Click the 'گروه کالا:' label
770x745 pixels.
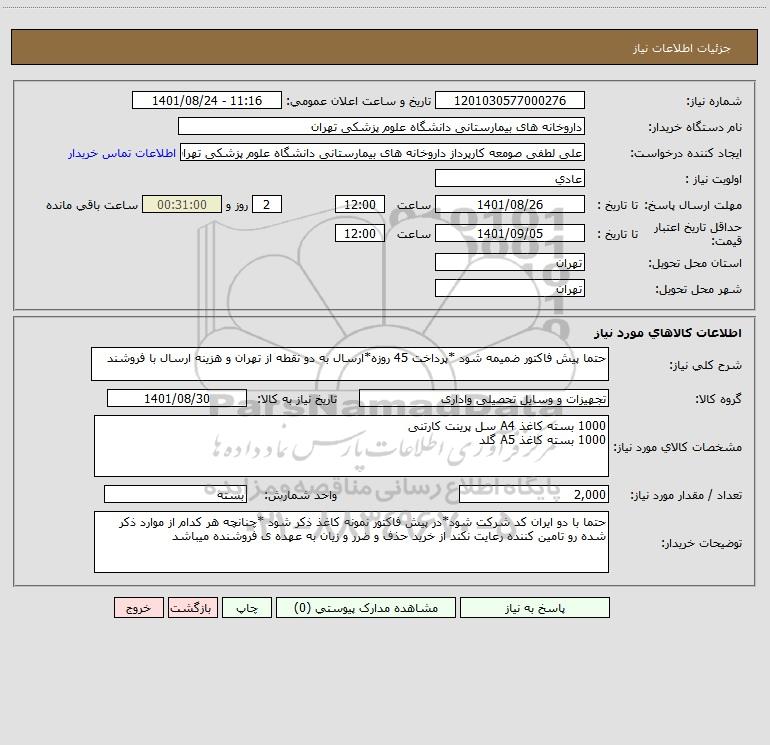click(719, 399)
